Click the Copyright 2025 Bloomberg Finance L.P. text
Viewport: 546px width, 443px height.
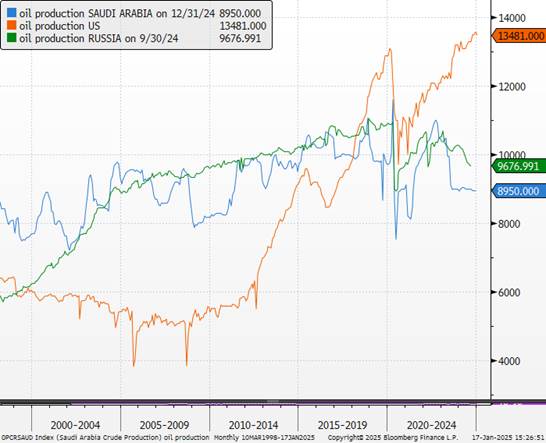393,437
